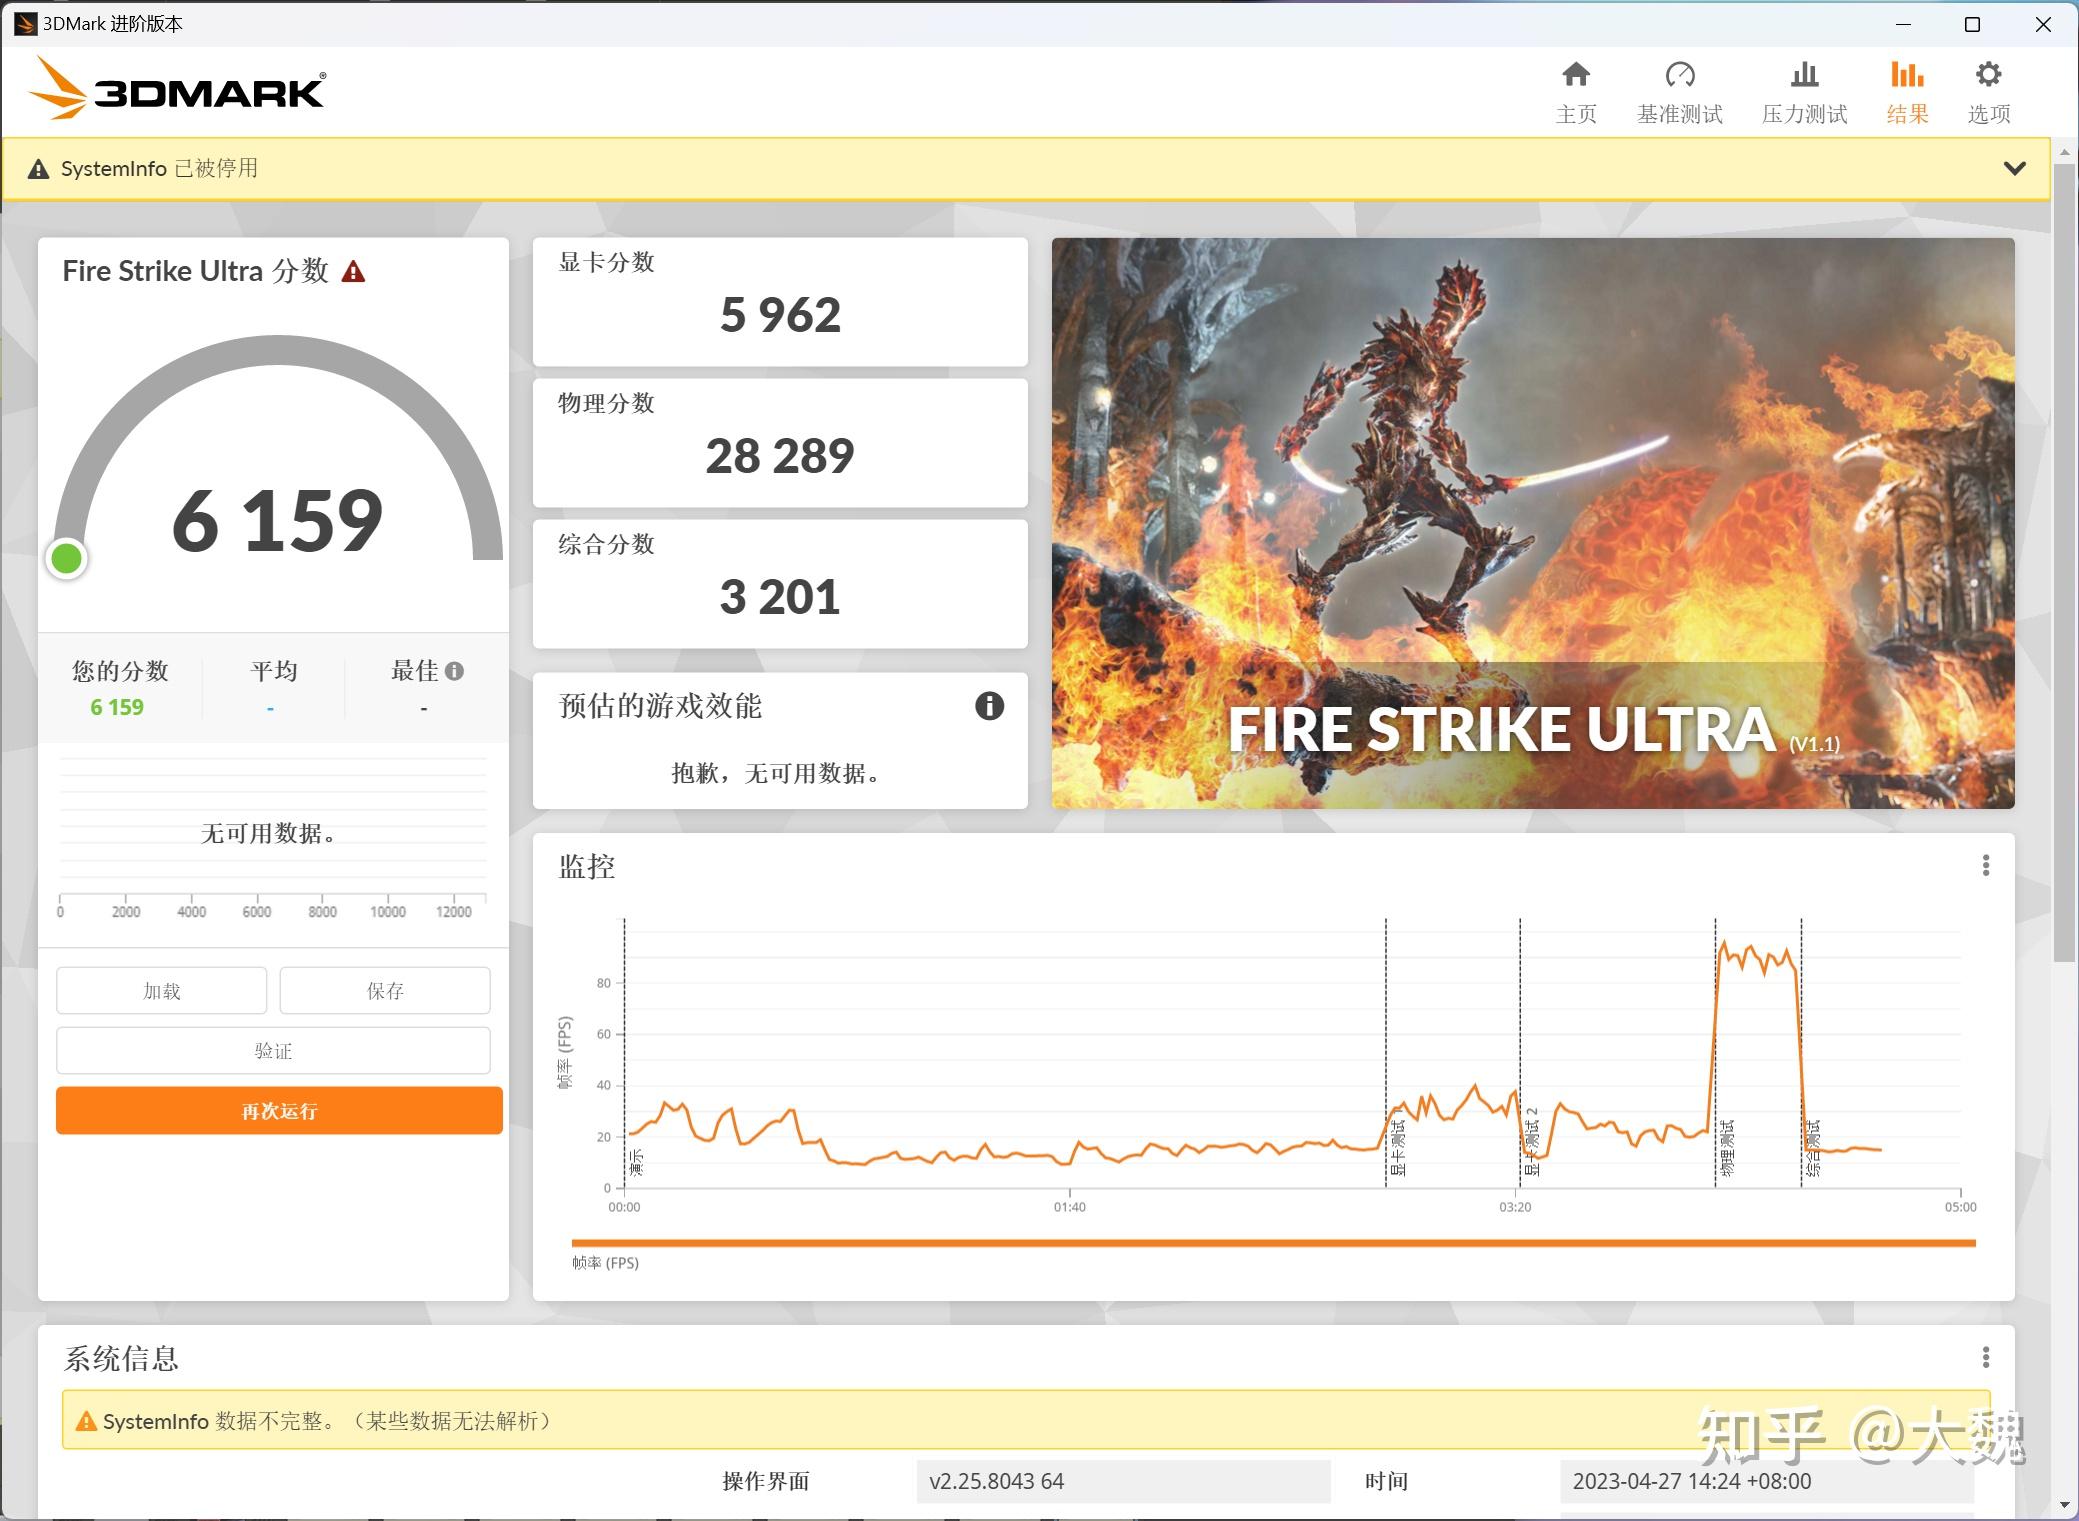Click the green gauge indicator dot
Viewport: 2079px width, 1521px height.
point(66,558)
